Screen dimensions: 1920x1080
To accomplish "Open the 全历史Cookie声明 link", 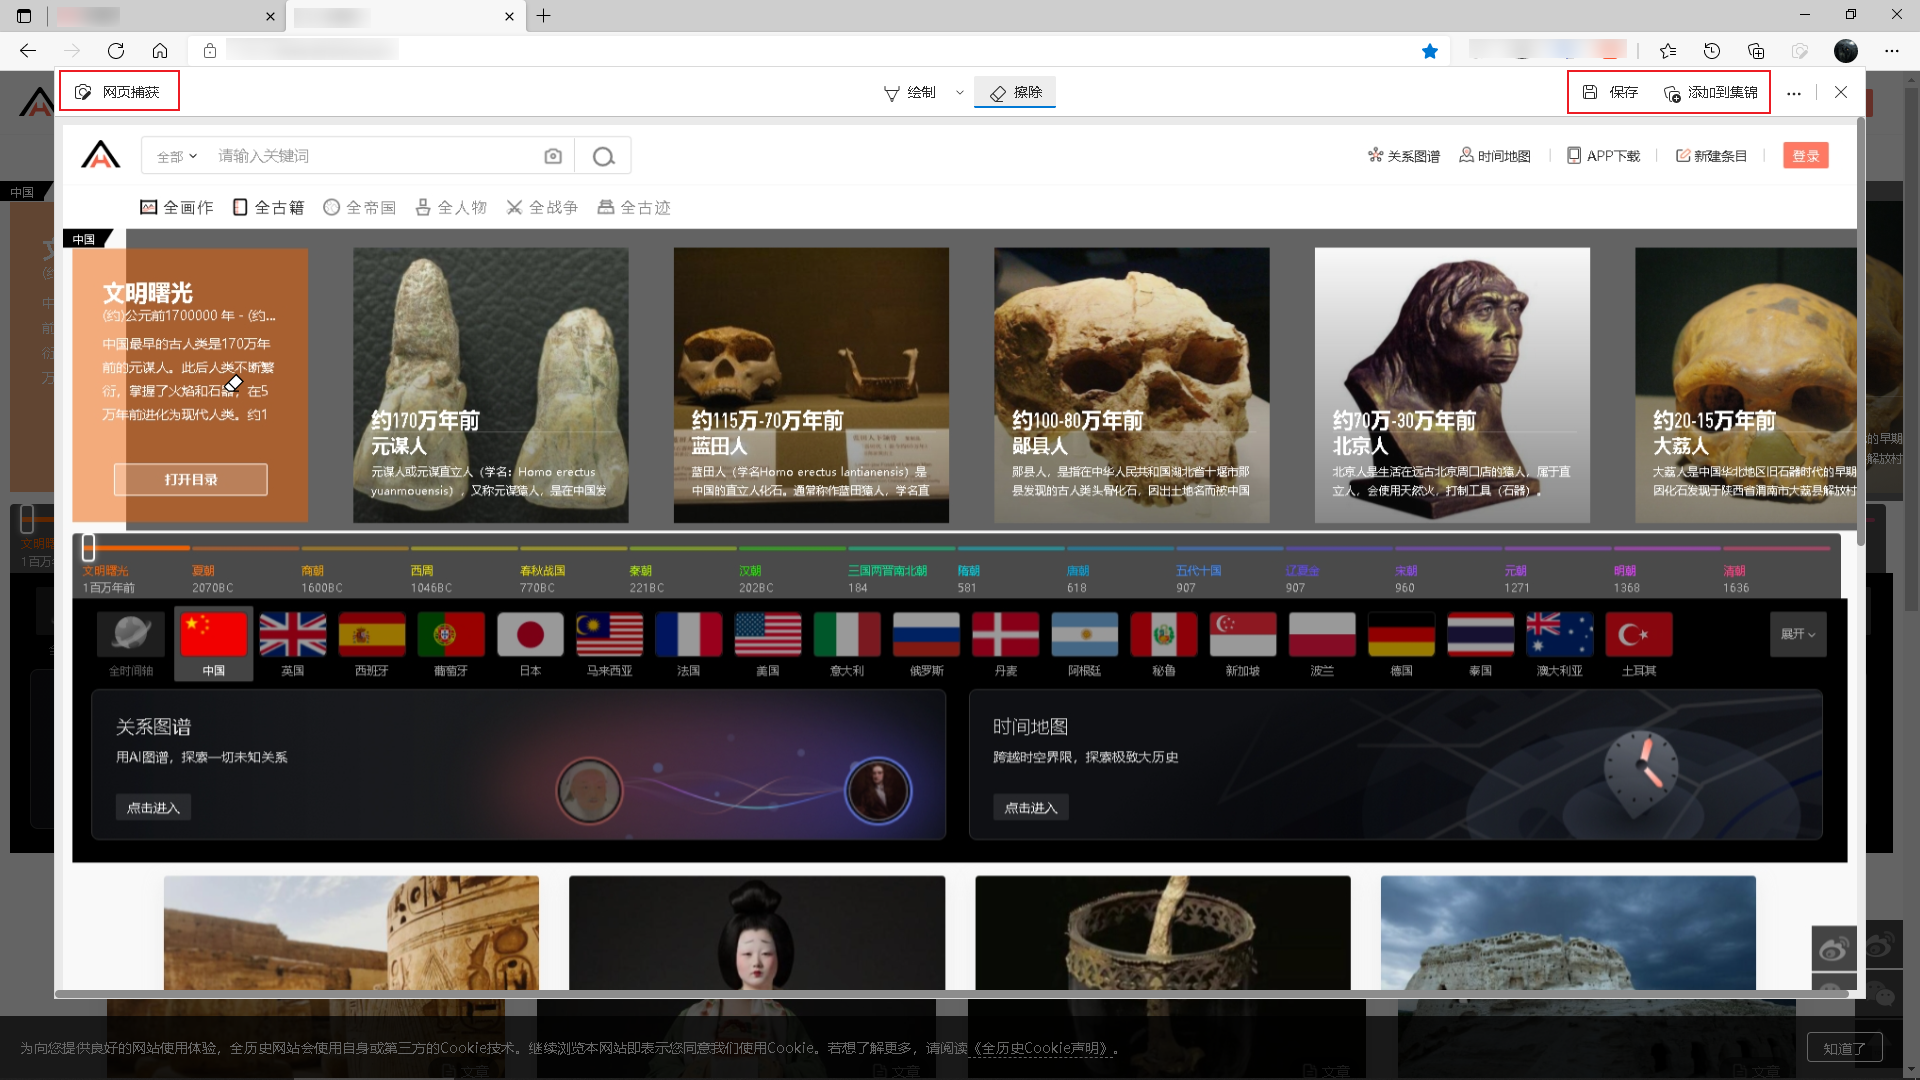I will [x=1041, y=1048].
